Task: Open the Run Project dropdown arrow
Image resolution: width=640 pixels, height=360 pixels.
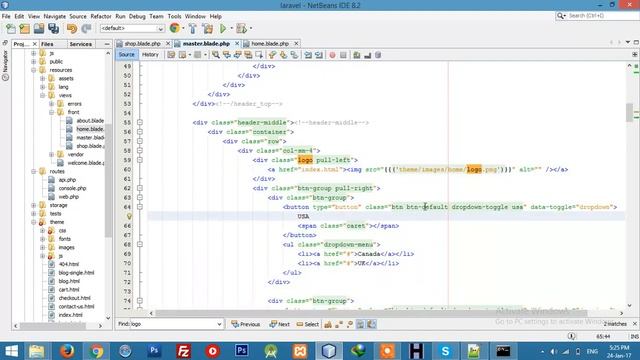Action: point(231,29)
